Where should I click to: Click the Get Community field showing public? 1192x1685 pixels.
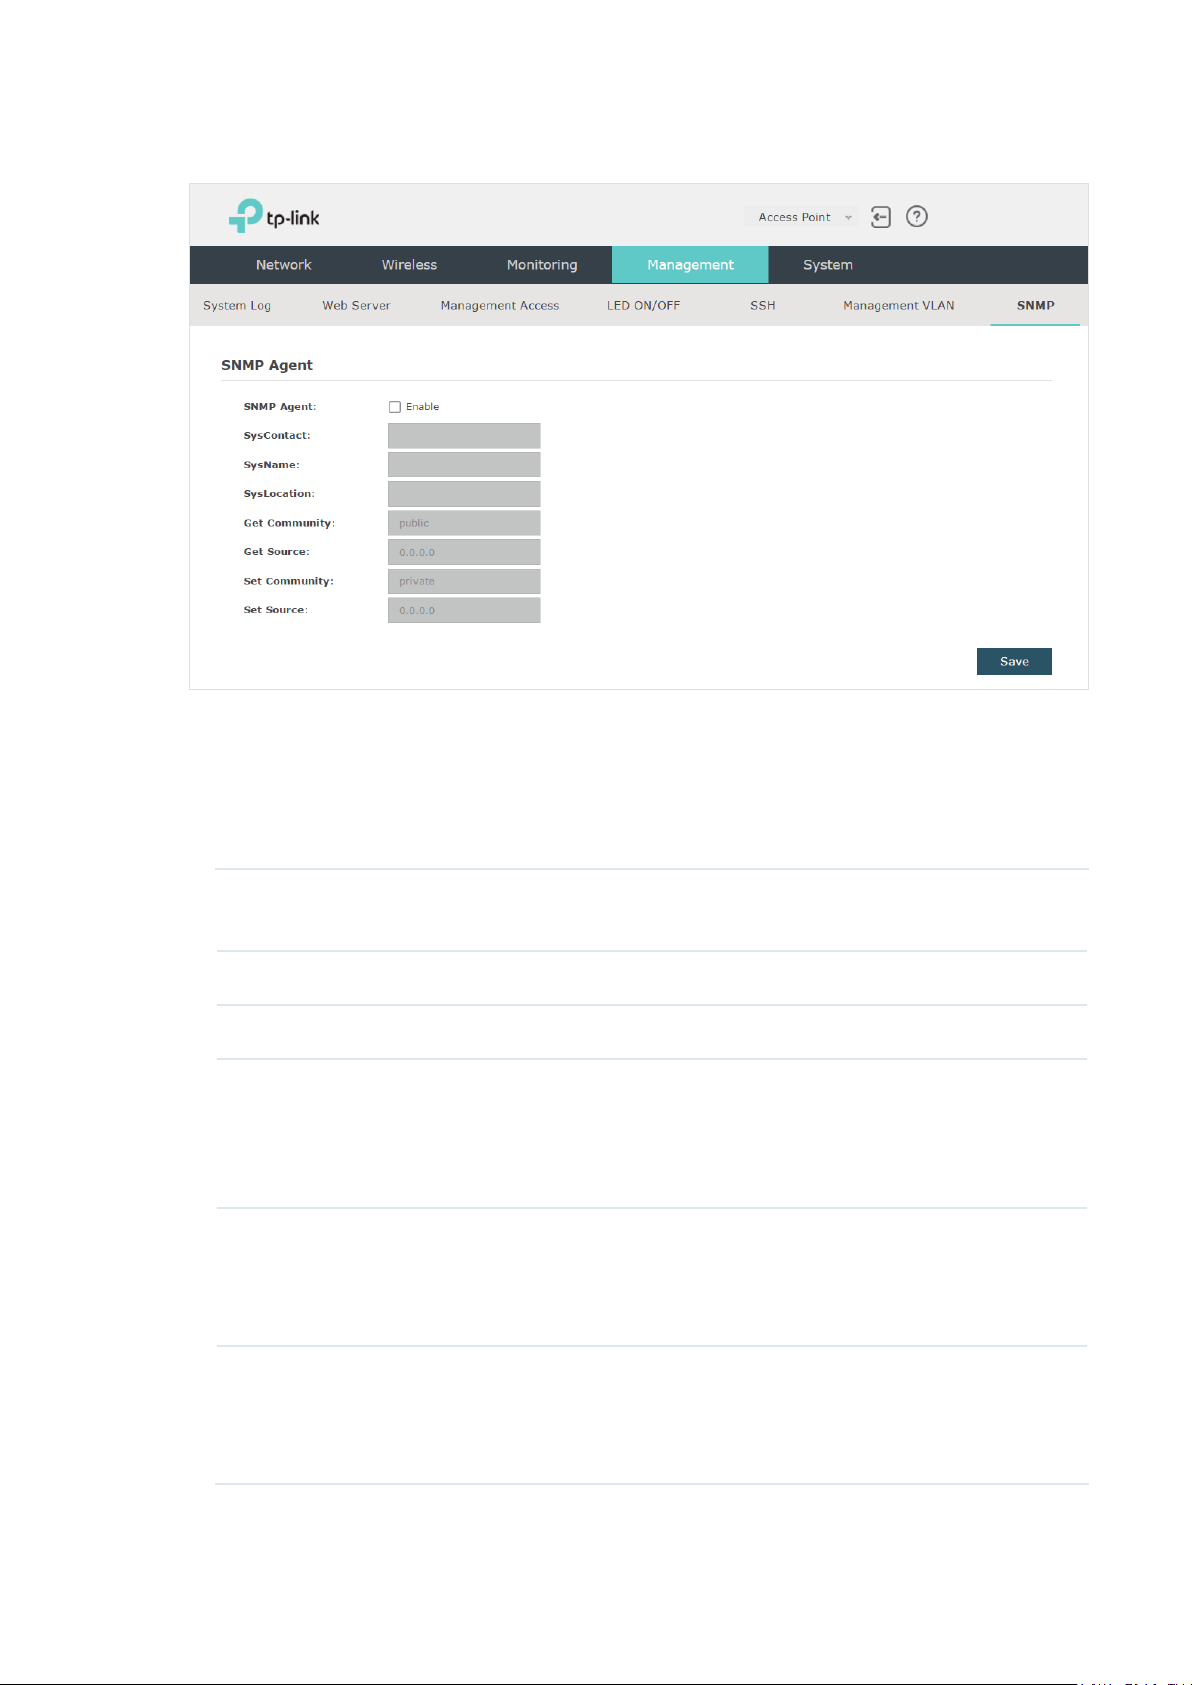coord(464,523)
